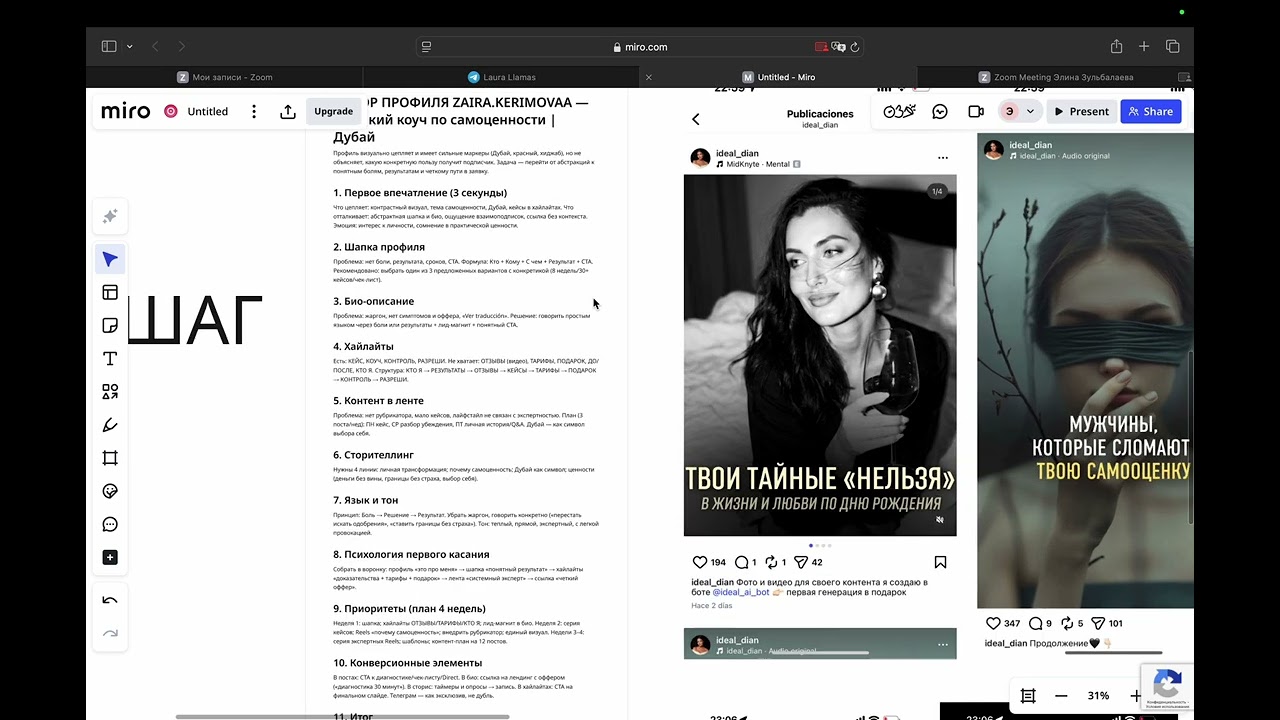1280x720 pixels.
Task: Open collaboration activities icon in top bar
Action: [900, 111]
